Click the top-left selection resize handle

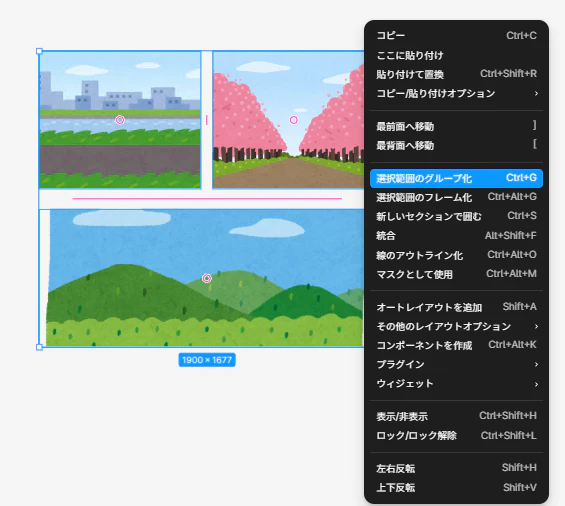tap(40, 52)
